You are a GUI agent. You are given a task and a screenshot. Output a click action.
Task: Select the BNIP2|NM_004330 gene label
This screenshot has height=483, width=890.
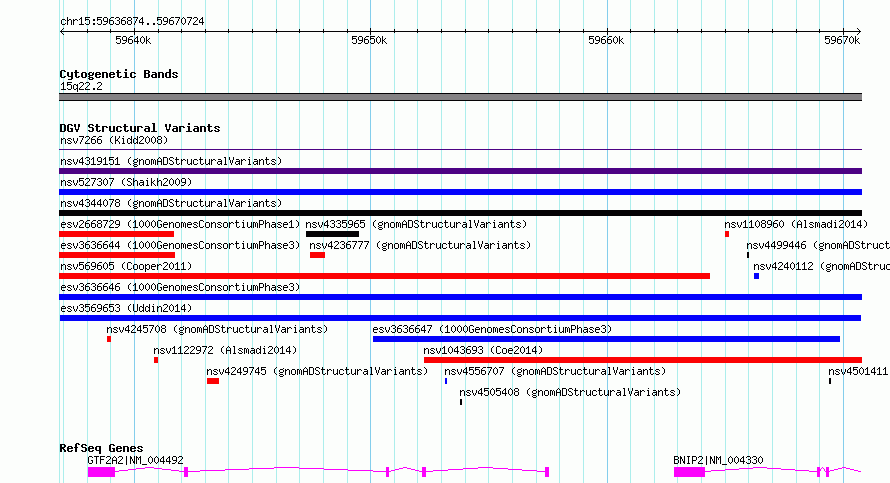(718, 460)
